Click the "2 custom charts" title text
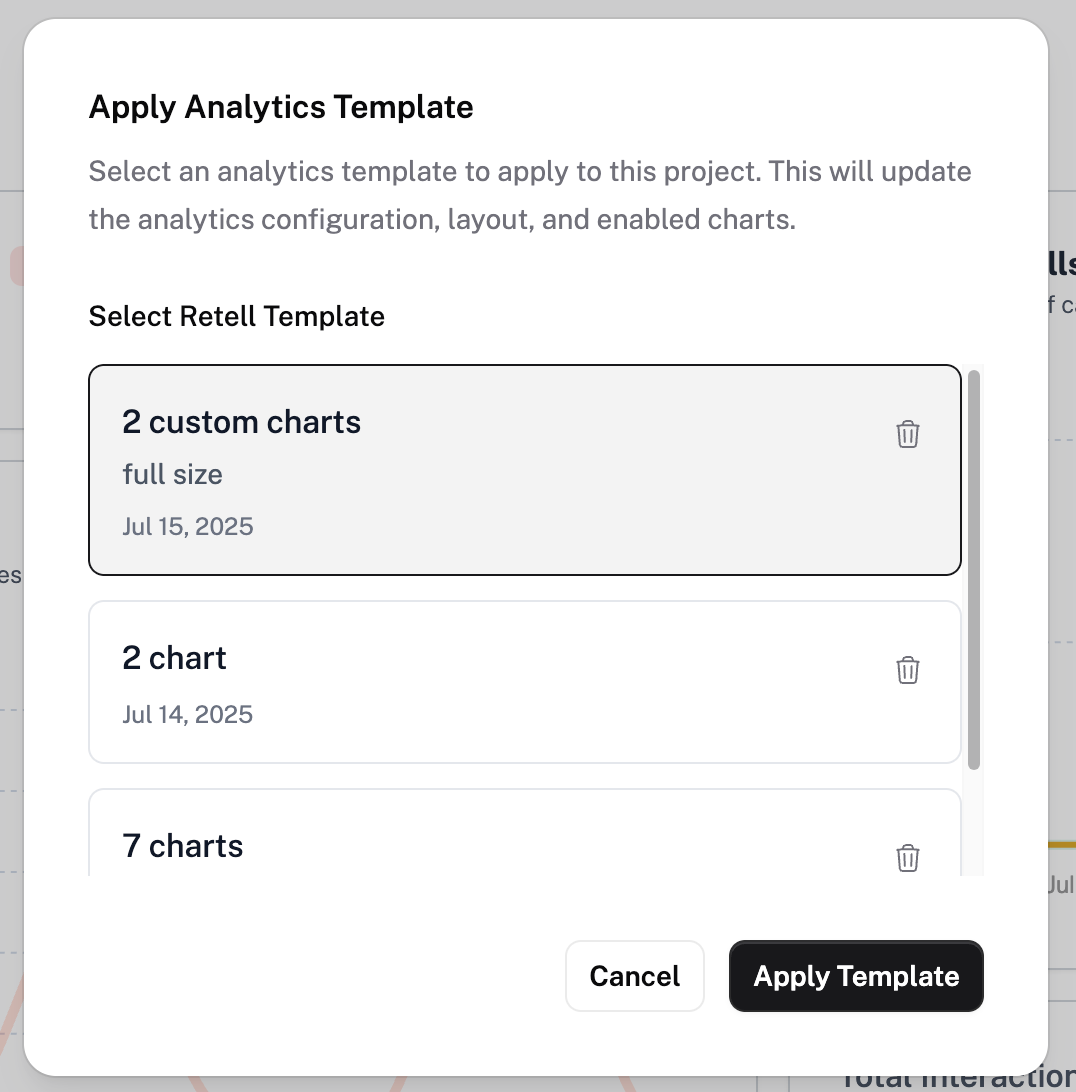The width and height of the screenshot is (1076, 1092). click(242, 422)
